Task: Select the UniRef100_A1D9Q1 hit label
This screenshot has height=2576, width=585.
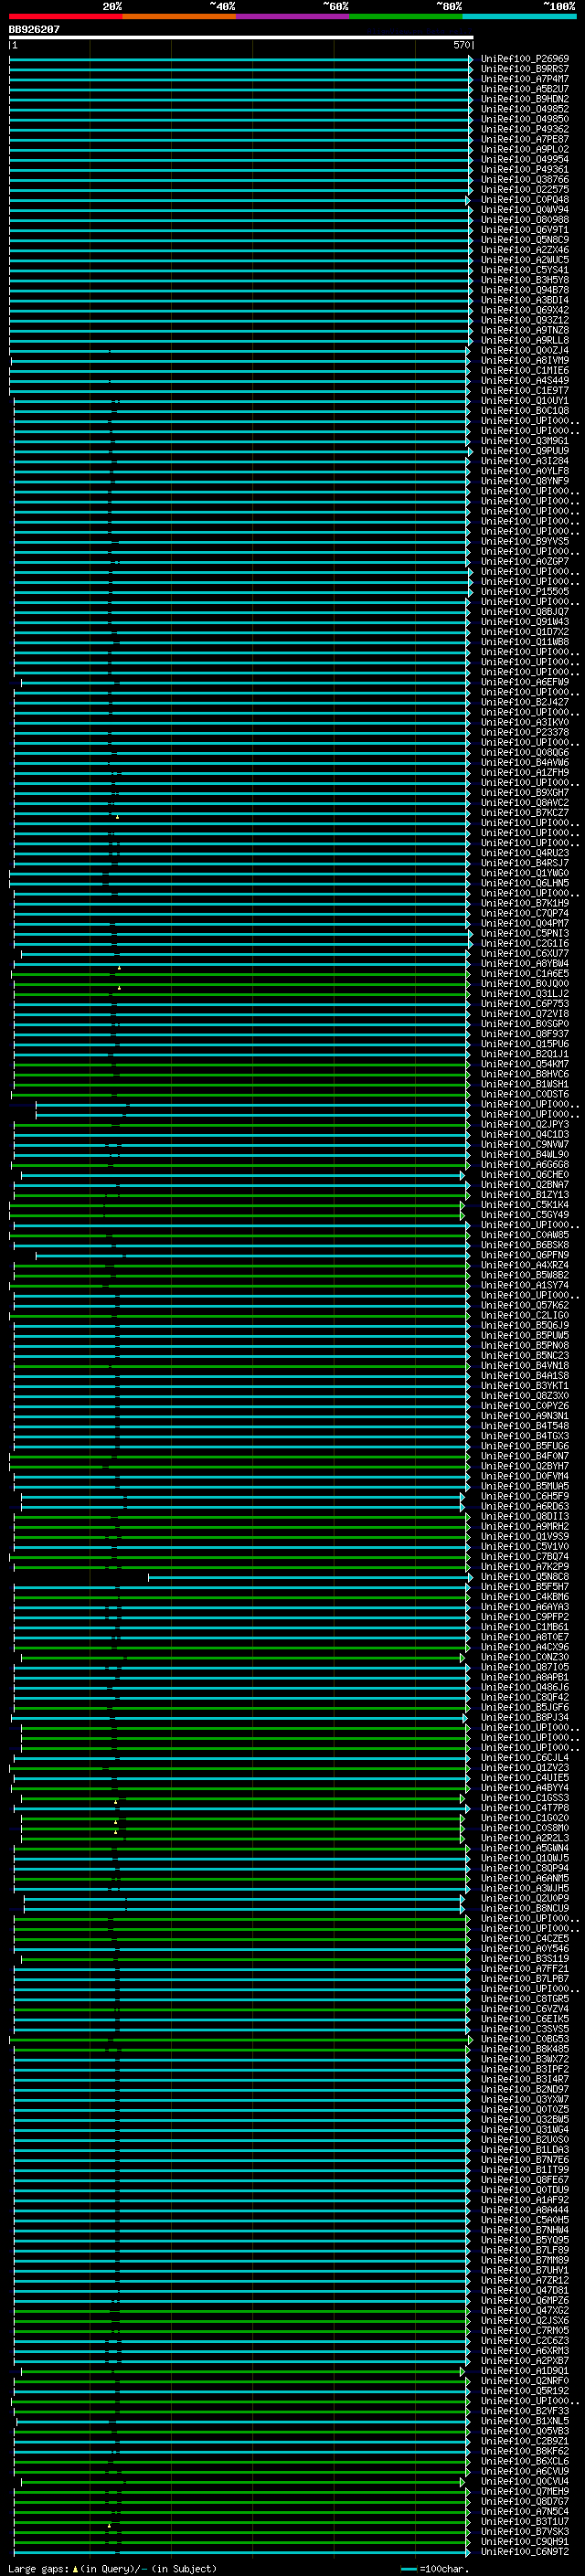Action: click(x=525, y=2371)
